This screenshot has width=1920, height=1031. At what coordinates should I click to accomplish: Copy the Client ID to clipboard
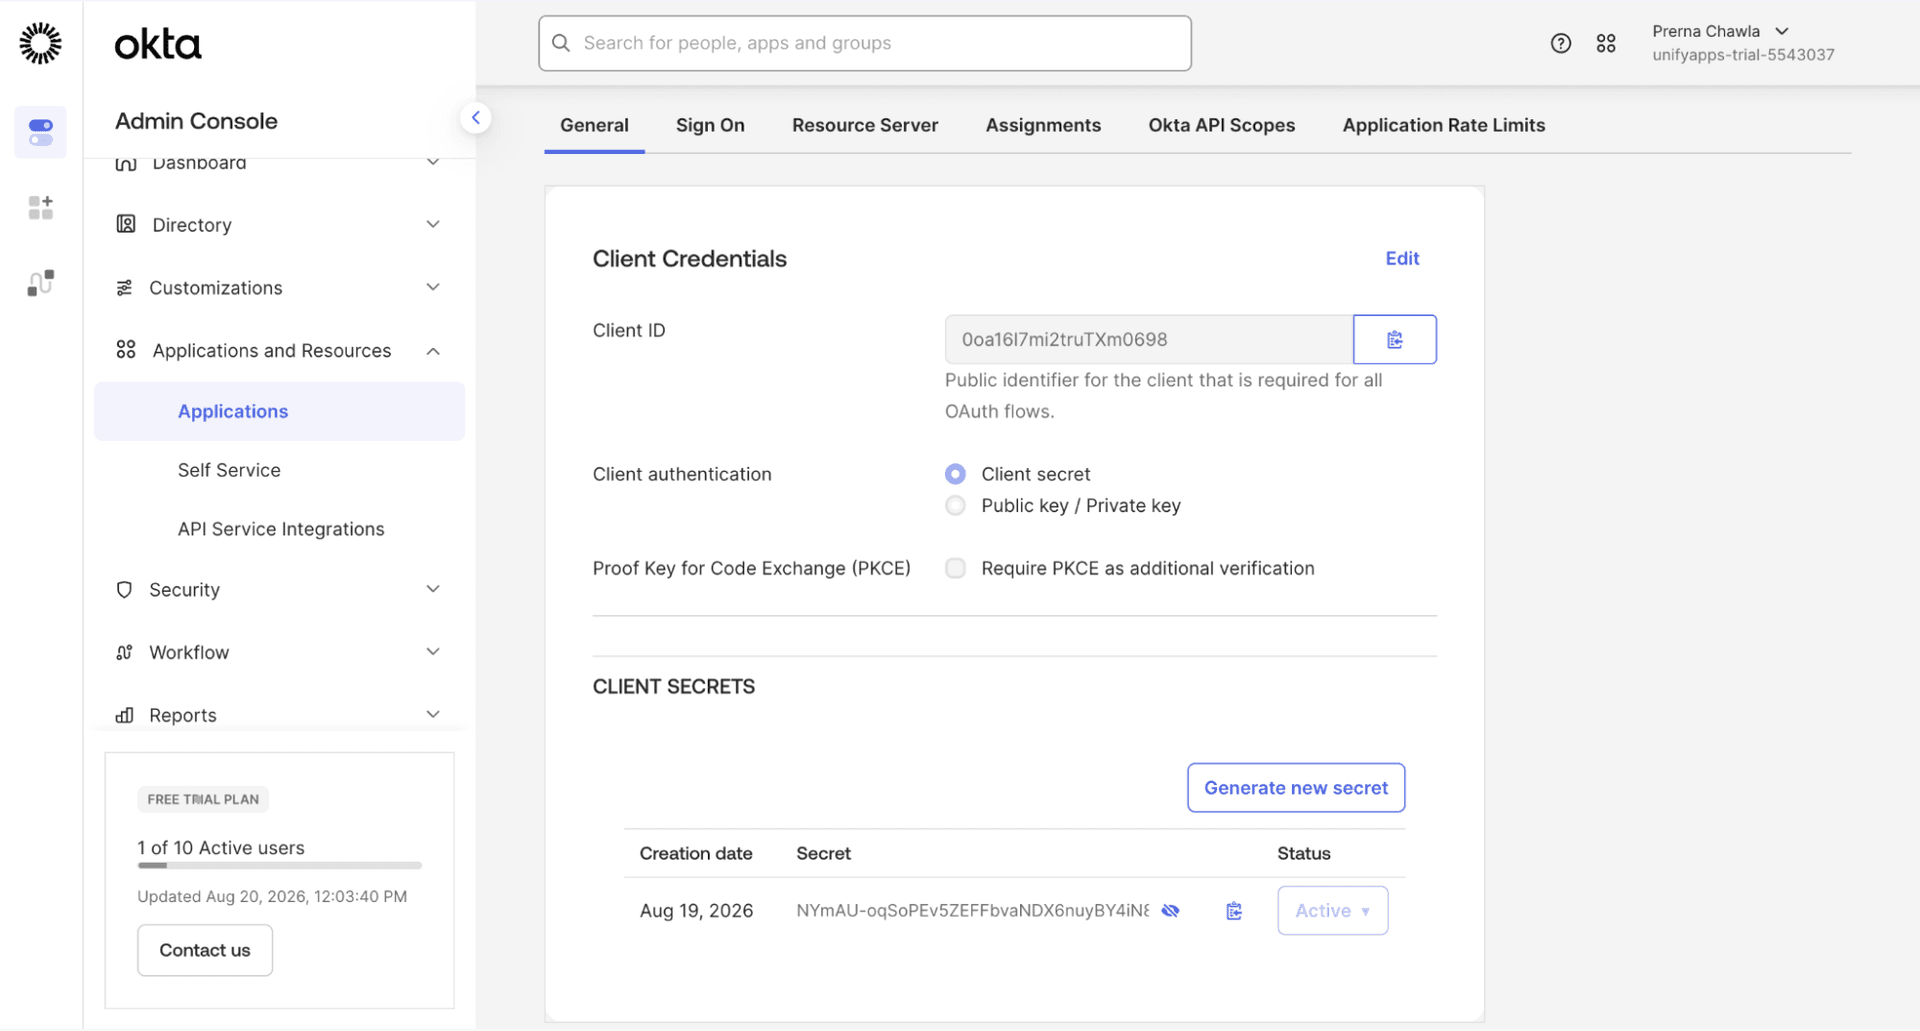point(1395,340)
